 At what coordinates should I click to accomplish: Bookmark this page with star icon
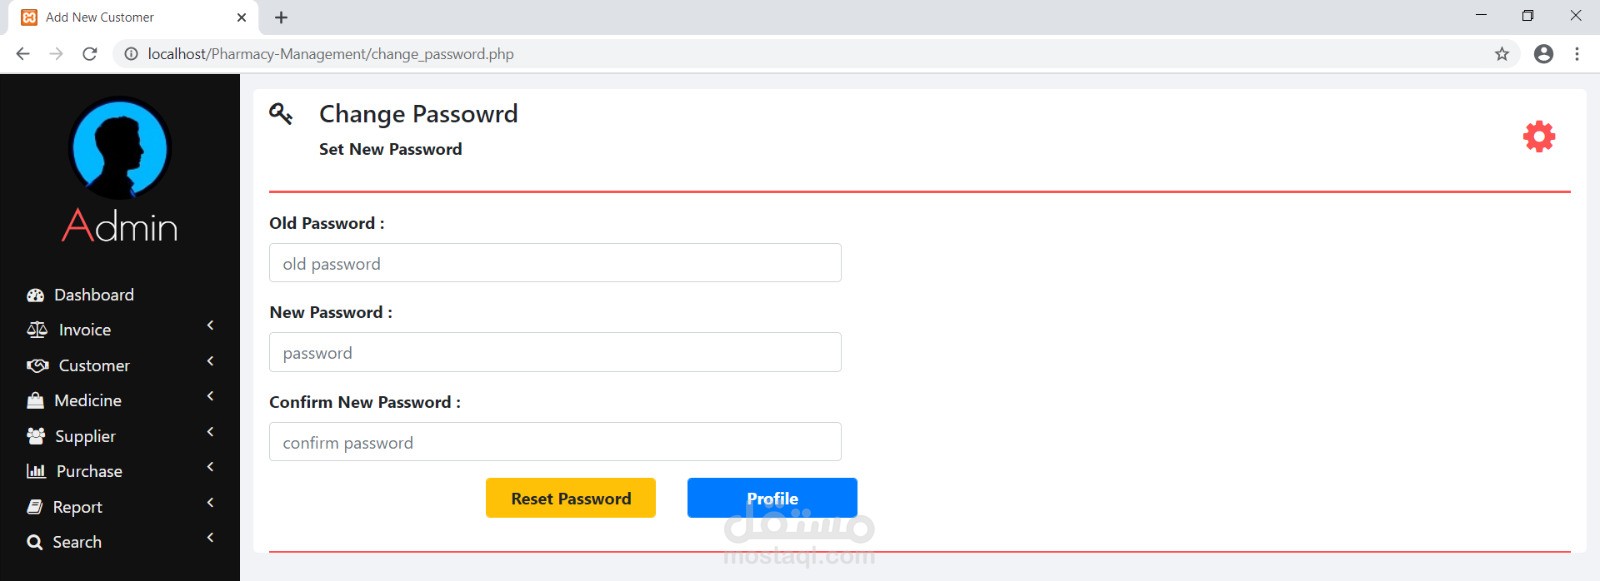(1502, 54)
